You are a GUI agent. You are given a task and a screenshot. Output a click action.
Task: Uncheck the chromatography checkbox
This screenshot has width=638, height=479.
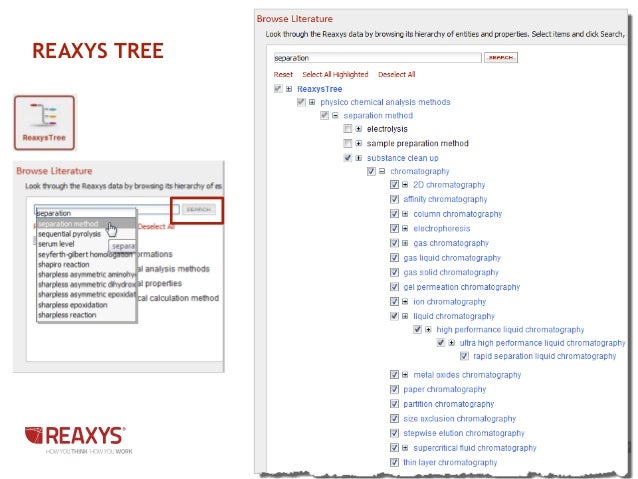pos(371,171)
